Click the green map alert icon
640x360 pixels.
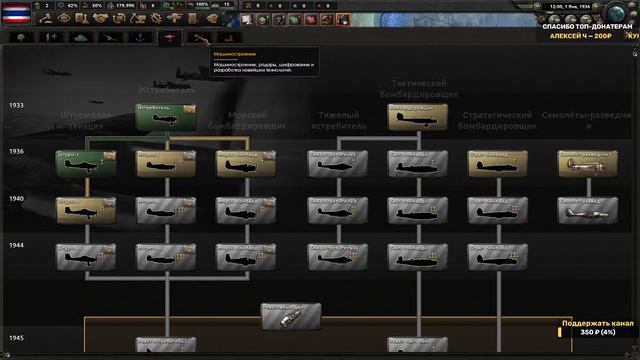pyautogui.click(x=295, y=19)
